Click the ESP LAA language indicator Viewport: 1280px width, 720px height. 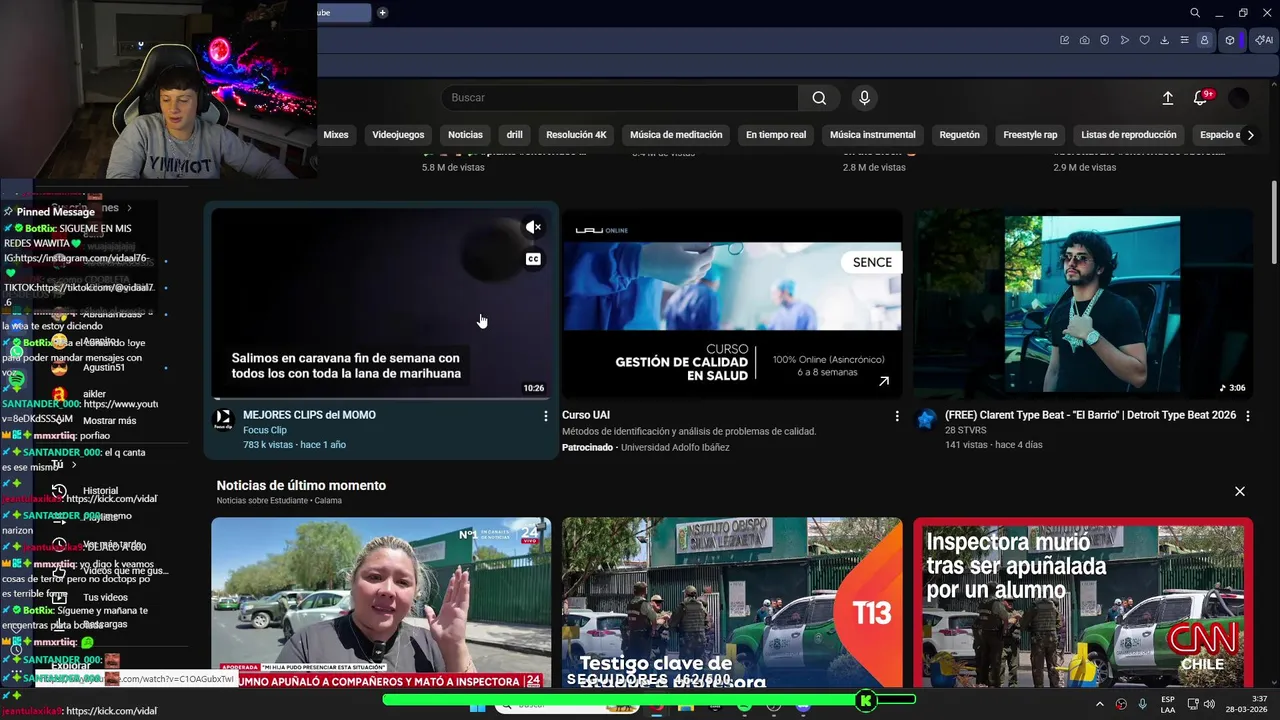(x=1168, y=704)
